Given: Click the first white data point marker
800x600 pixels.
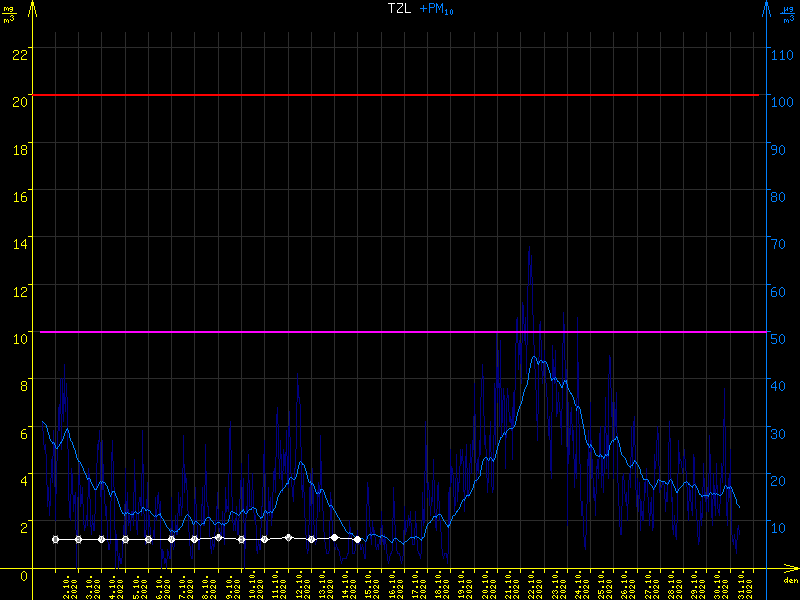Looking at the screenshot, I should coord(55,539).
